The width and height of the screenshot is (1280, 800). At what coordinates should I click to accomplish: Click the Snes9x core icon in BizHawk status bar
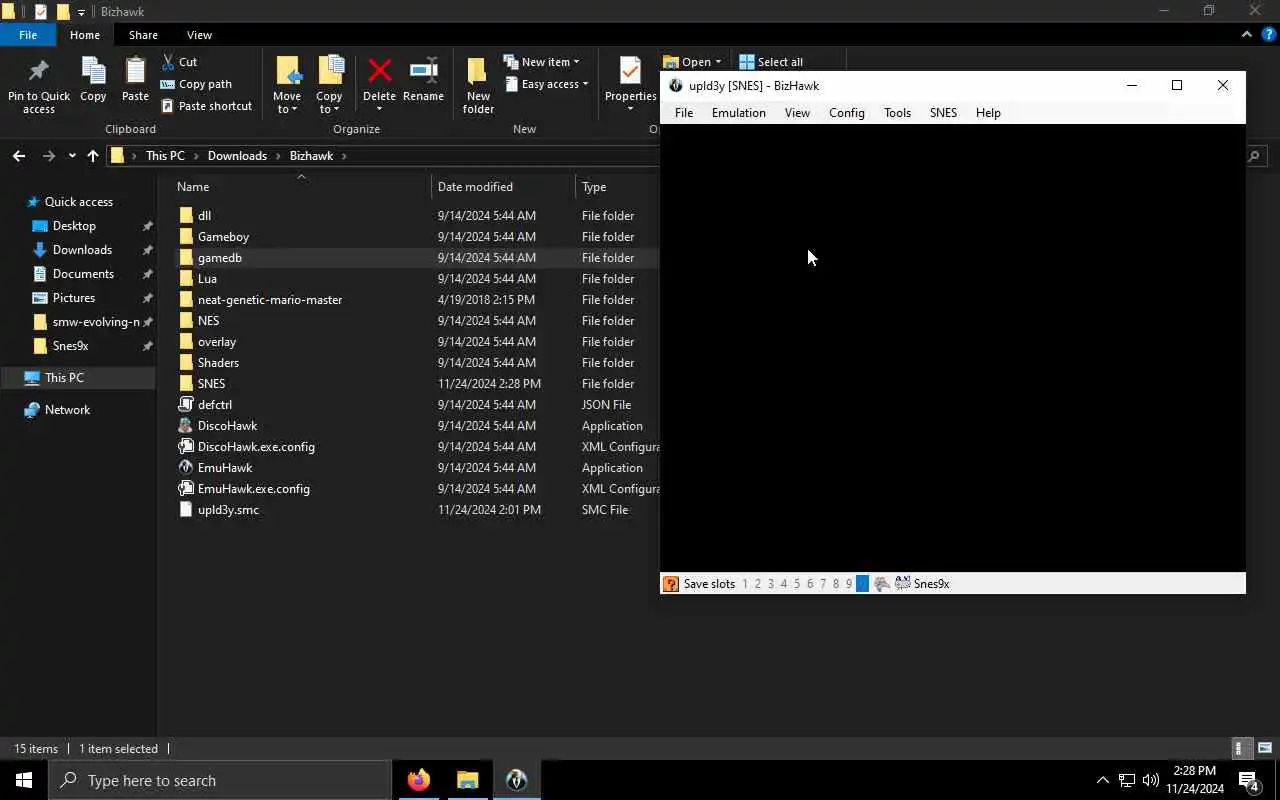pos(902,583)
